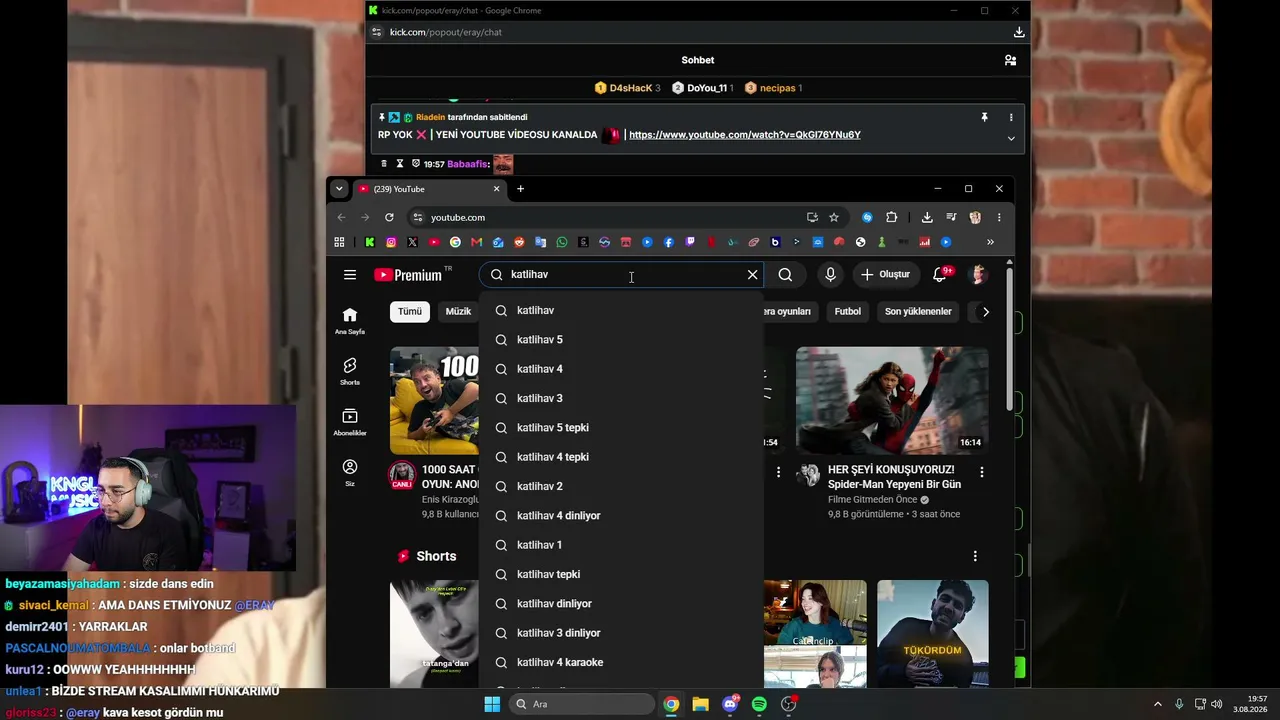The height and width of the screenshot is (720, 1280).
Task: Reload the YouTube page
Action: click(x=389, y=217)
